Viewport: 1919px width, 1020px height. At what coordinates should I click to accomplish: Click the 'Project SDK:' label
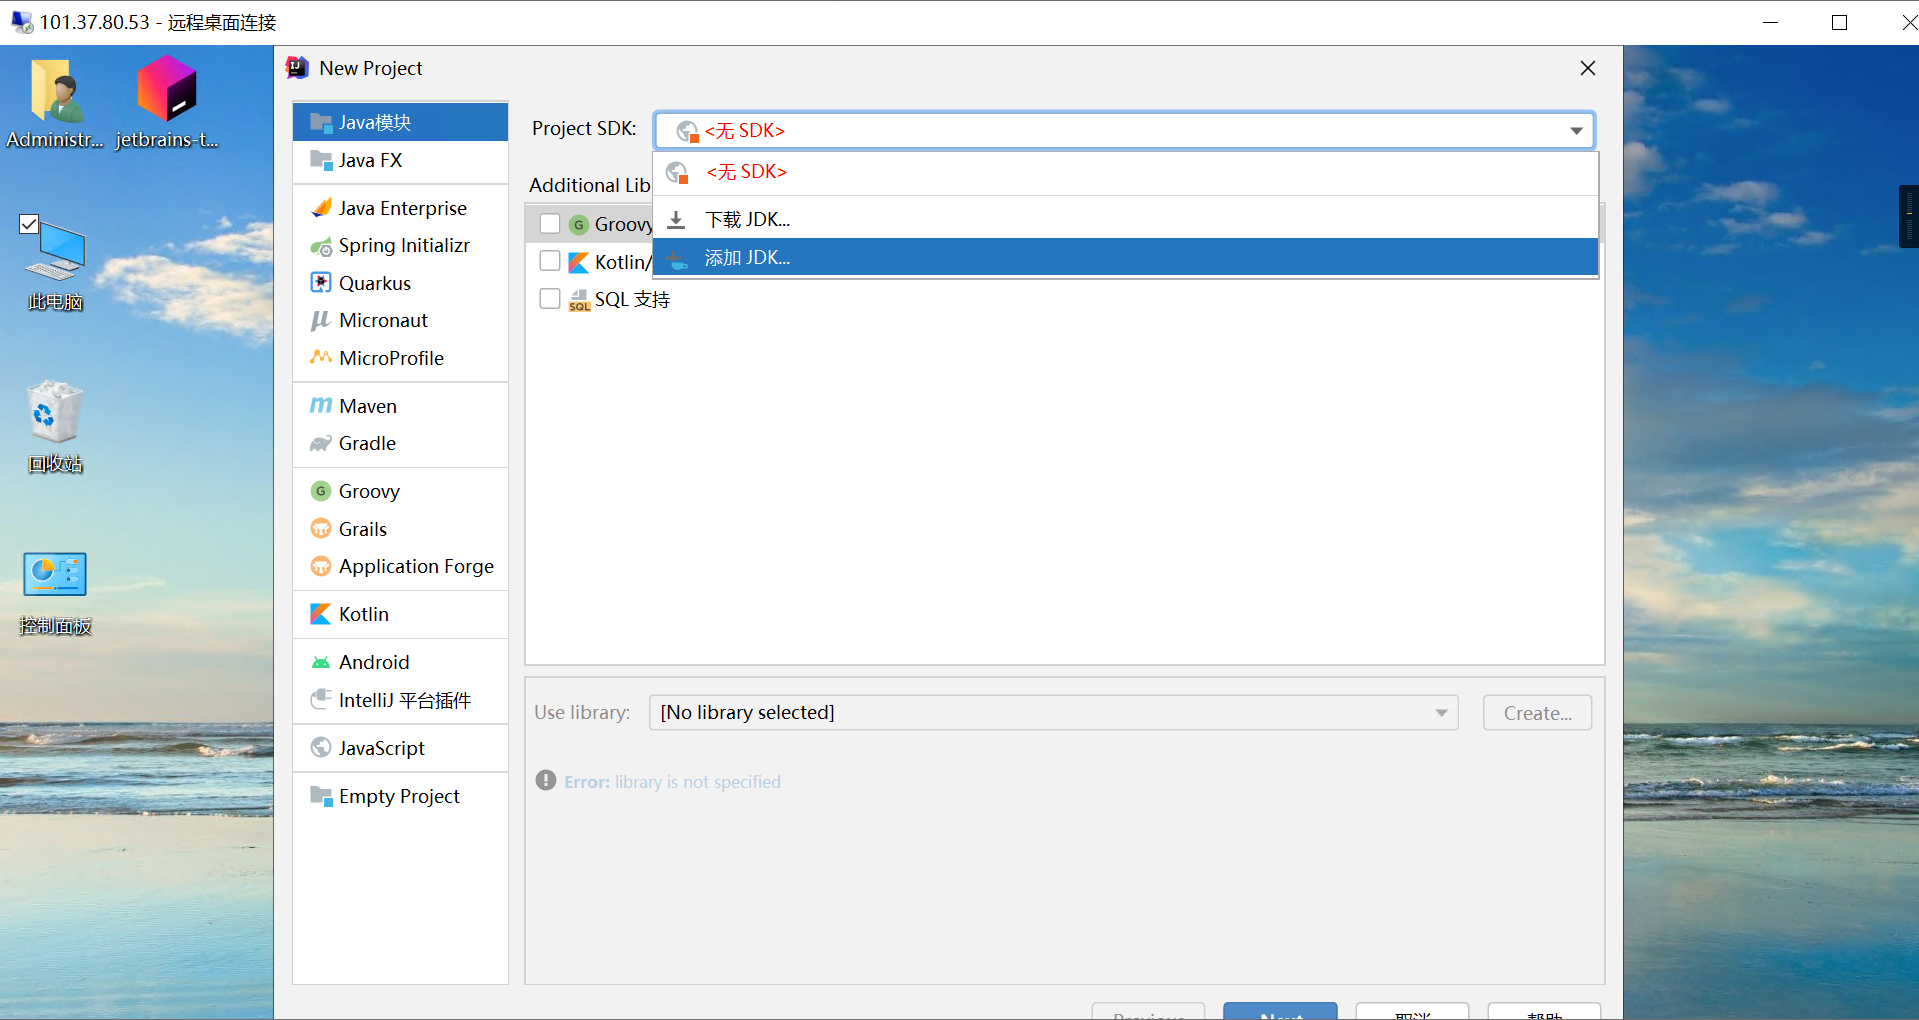[584, 129]
